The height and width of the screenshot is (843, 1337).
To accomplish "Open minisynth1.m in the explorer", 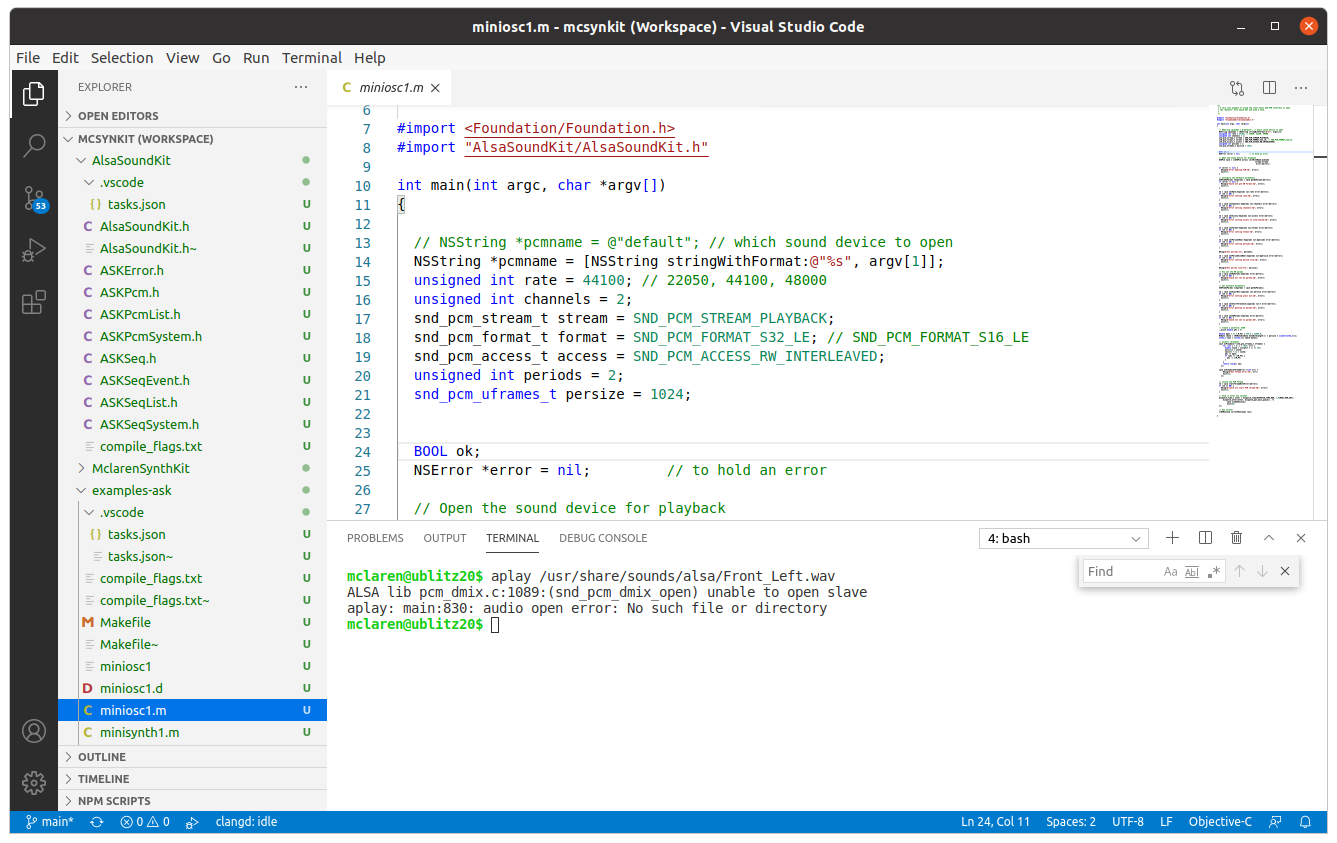I will click(139, 732).
